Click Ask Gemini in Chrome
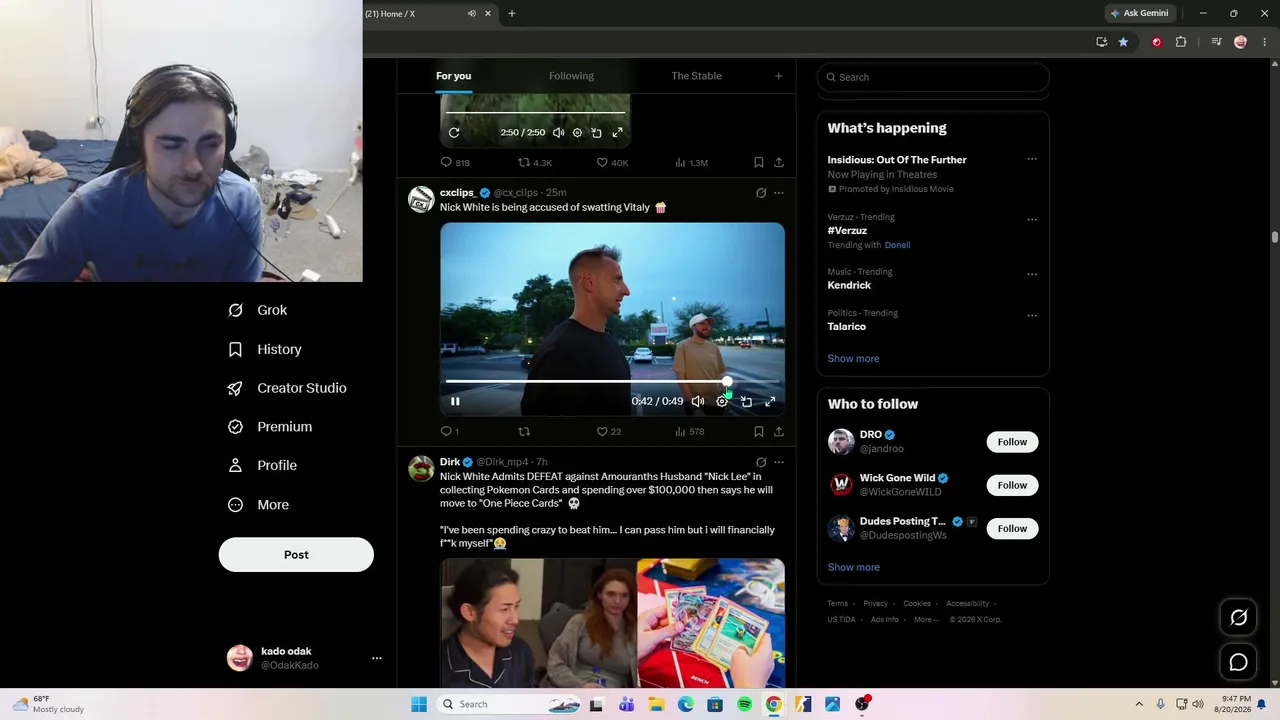This screenshot has height=720, width=1280. [x=1139, y=13]
